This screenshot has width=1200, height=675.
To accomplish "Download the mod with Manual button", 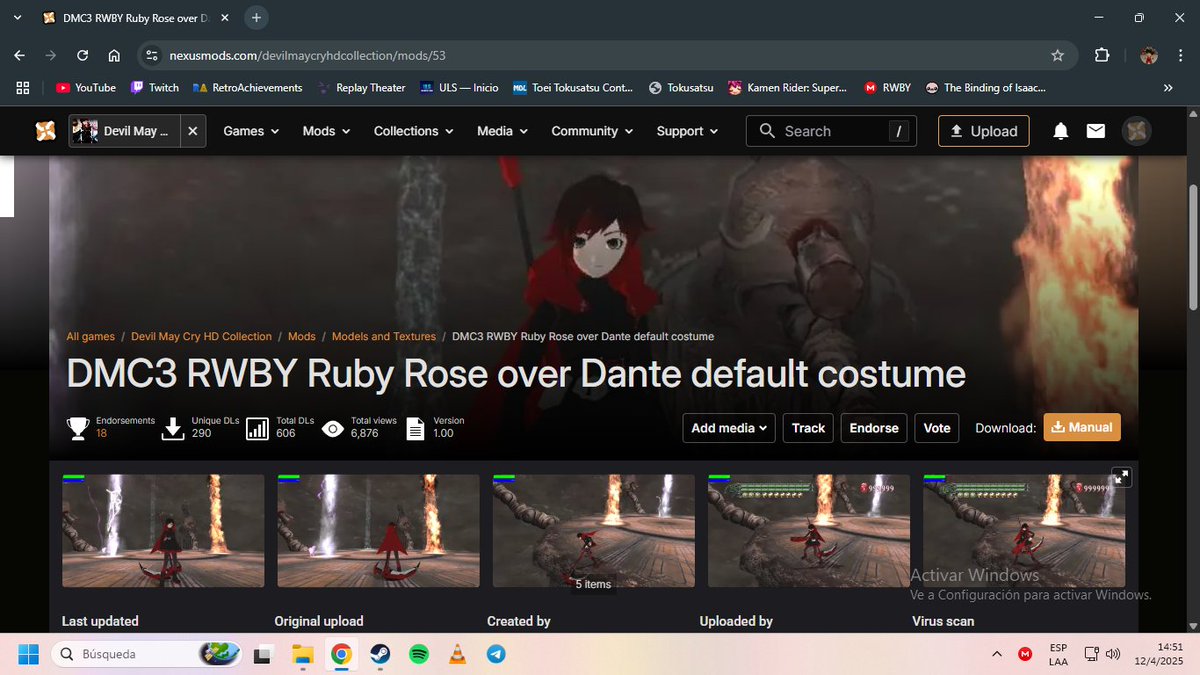I will (x=1082, y=427).
